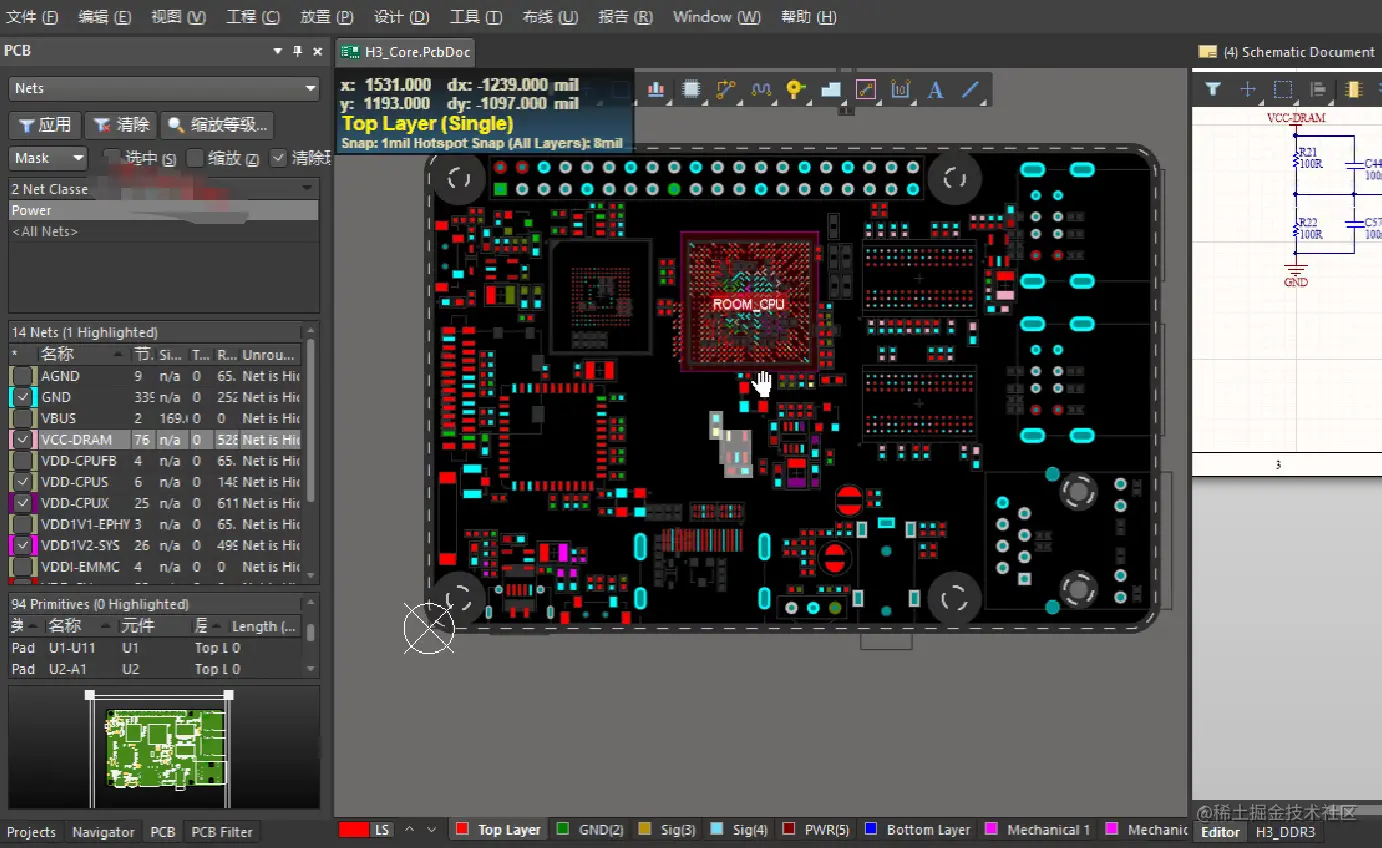Select the Place Line tool
Viewport: 1382px width, 848px height.
(x=970, y=90)
